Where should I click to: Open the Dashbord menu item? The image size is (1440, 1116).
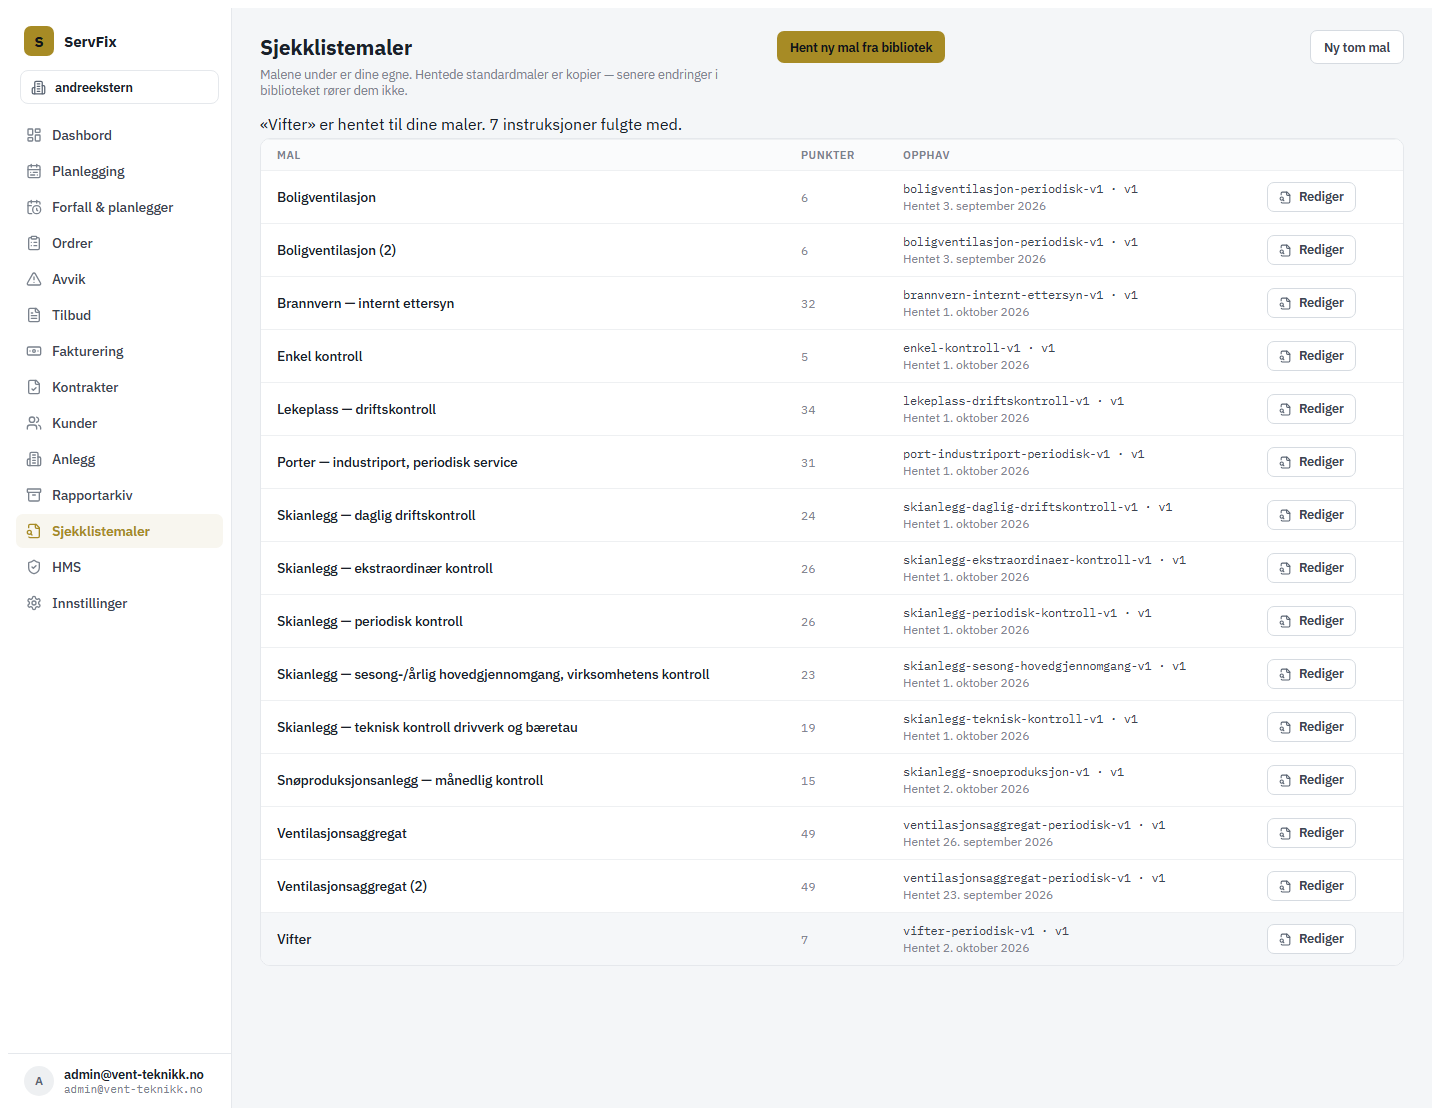[x=119, y=135]
